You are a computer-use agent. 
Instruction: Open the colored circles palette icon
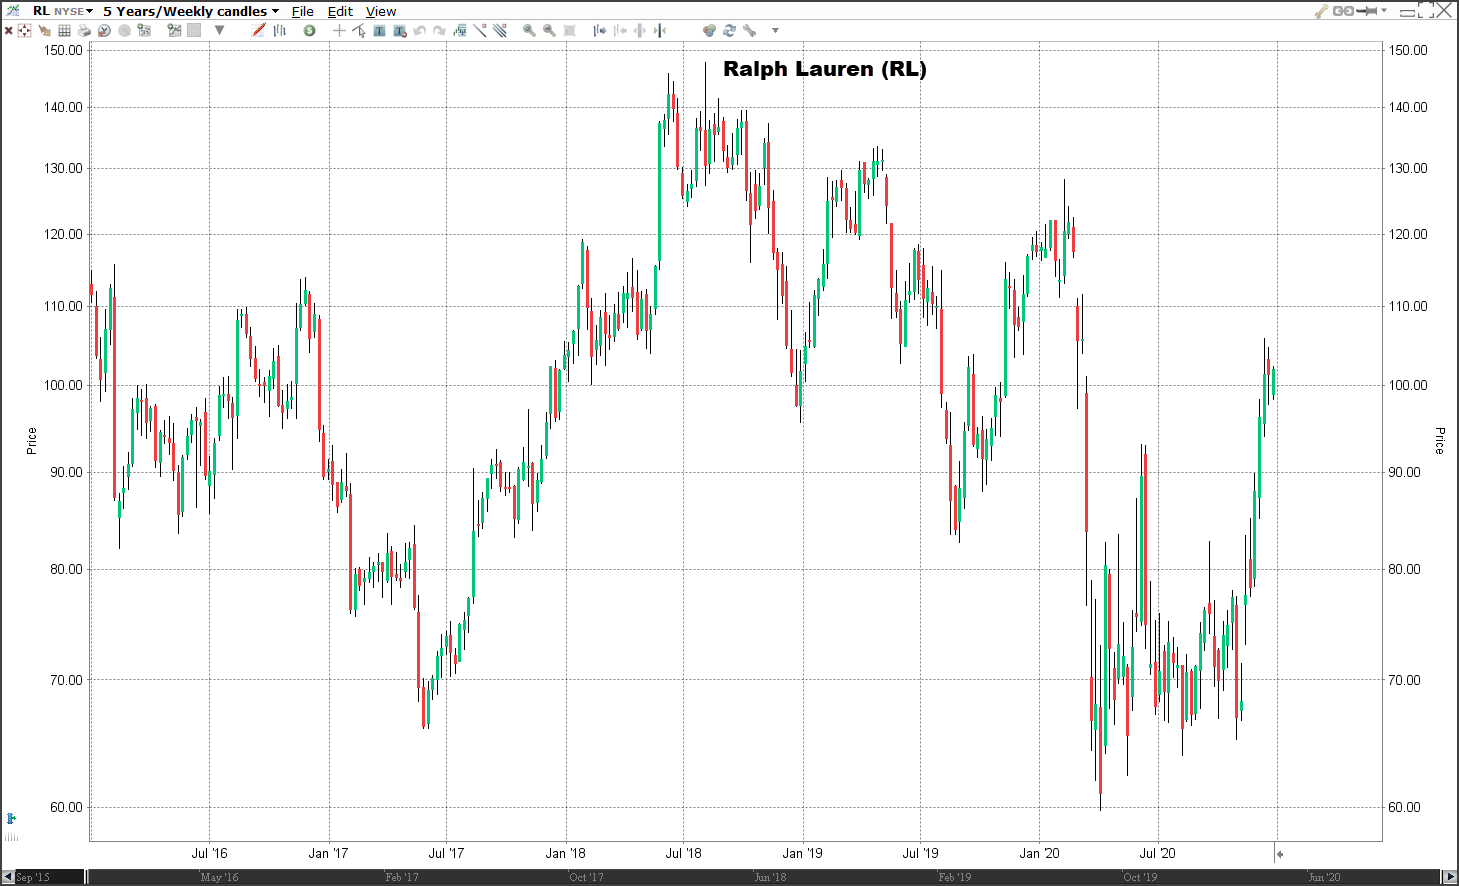(x=709, y=31)
